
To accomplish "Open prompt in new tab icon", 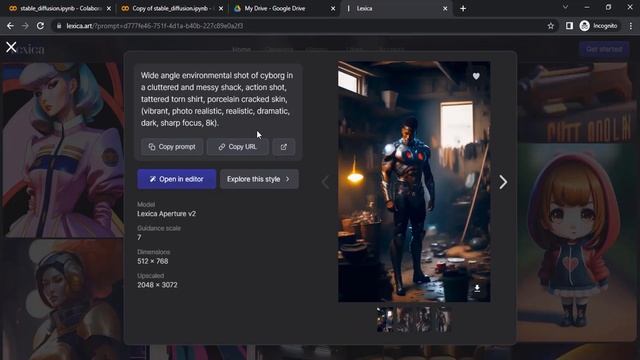I will pyautogui.click(x=284, y=147).
